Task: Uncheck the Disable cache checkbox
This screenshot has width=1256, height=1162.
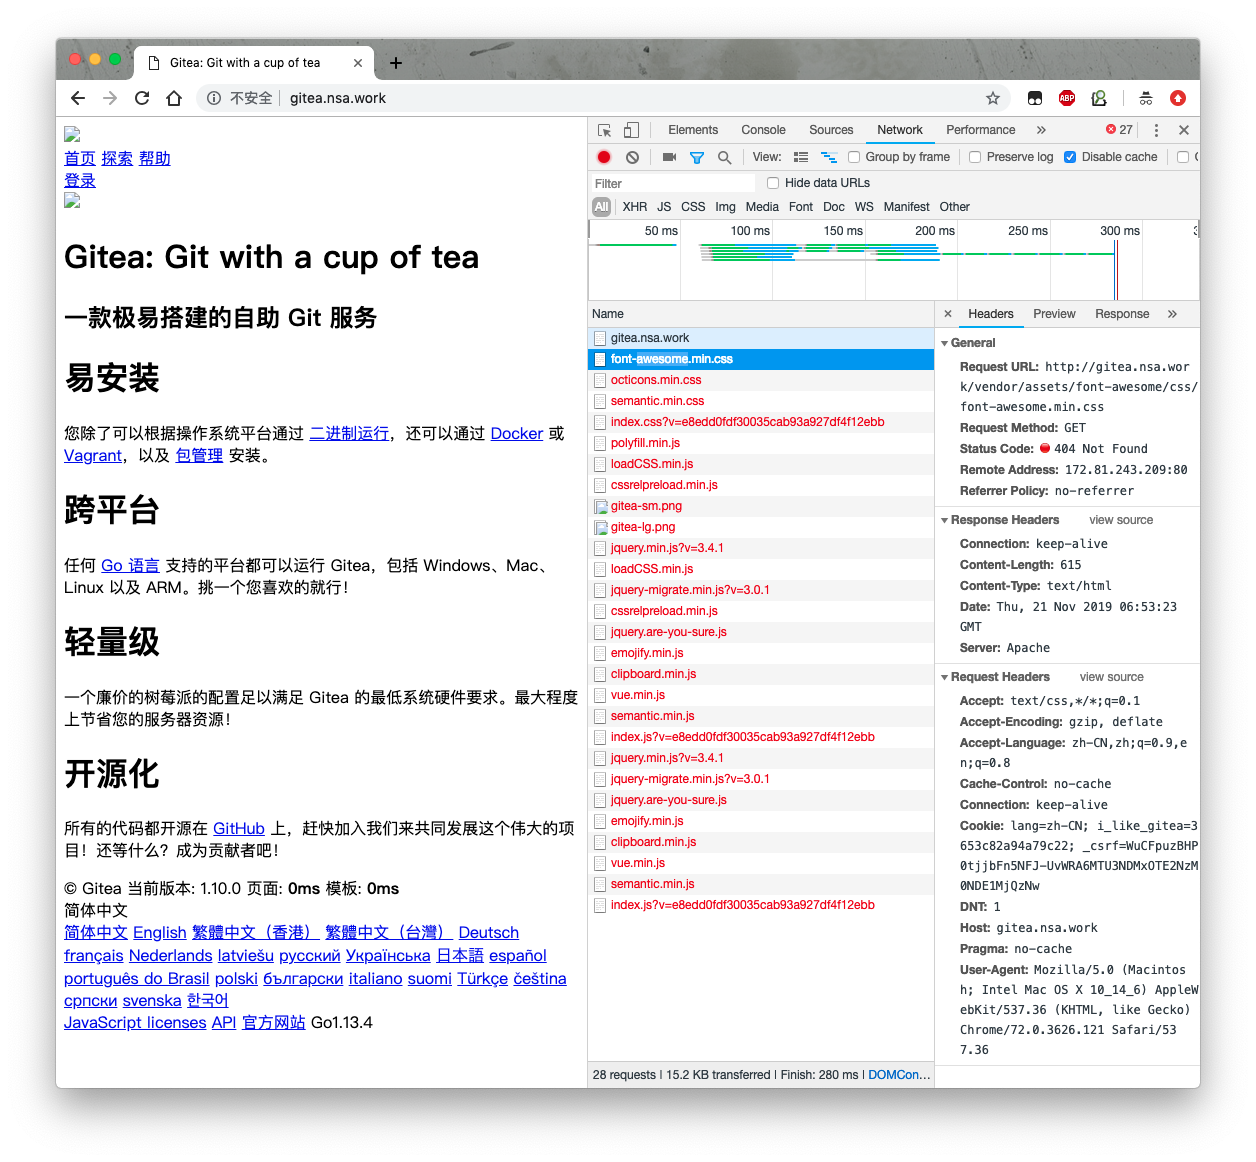Action: click(1070, 157)
